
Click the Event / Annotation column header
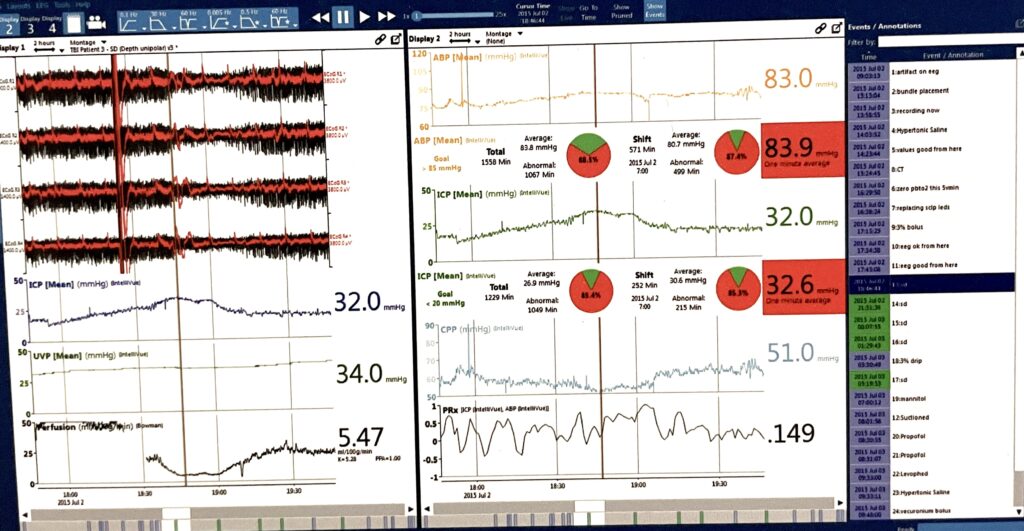tap(953, 56)
